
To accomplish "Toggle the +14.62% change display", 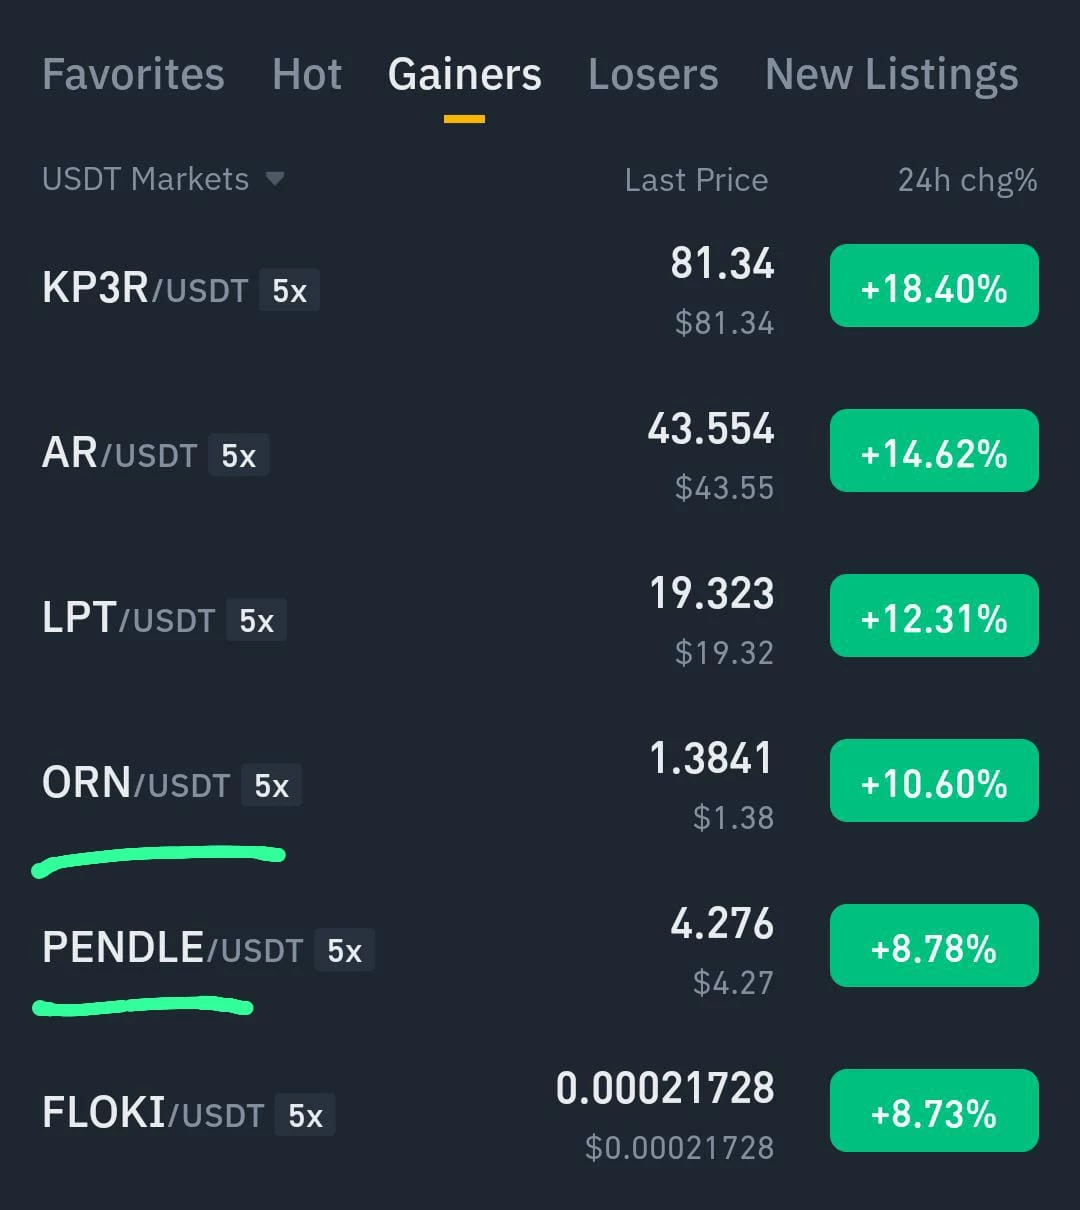I will (934, 451).
